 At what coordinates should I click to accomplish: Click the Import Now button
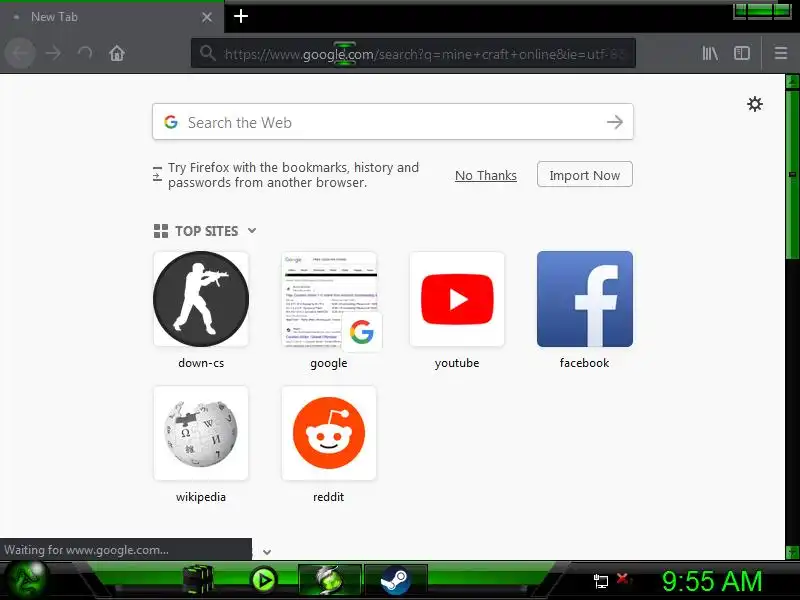tap(585, 174)
